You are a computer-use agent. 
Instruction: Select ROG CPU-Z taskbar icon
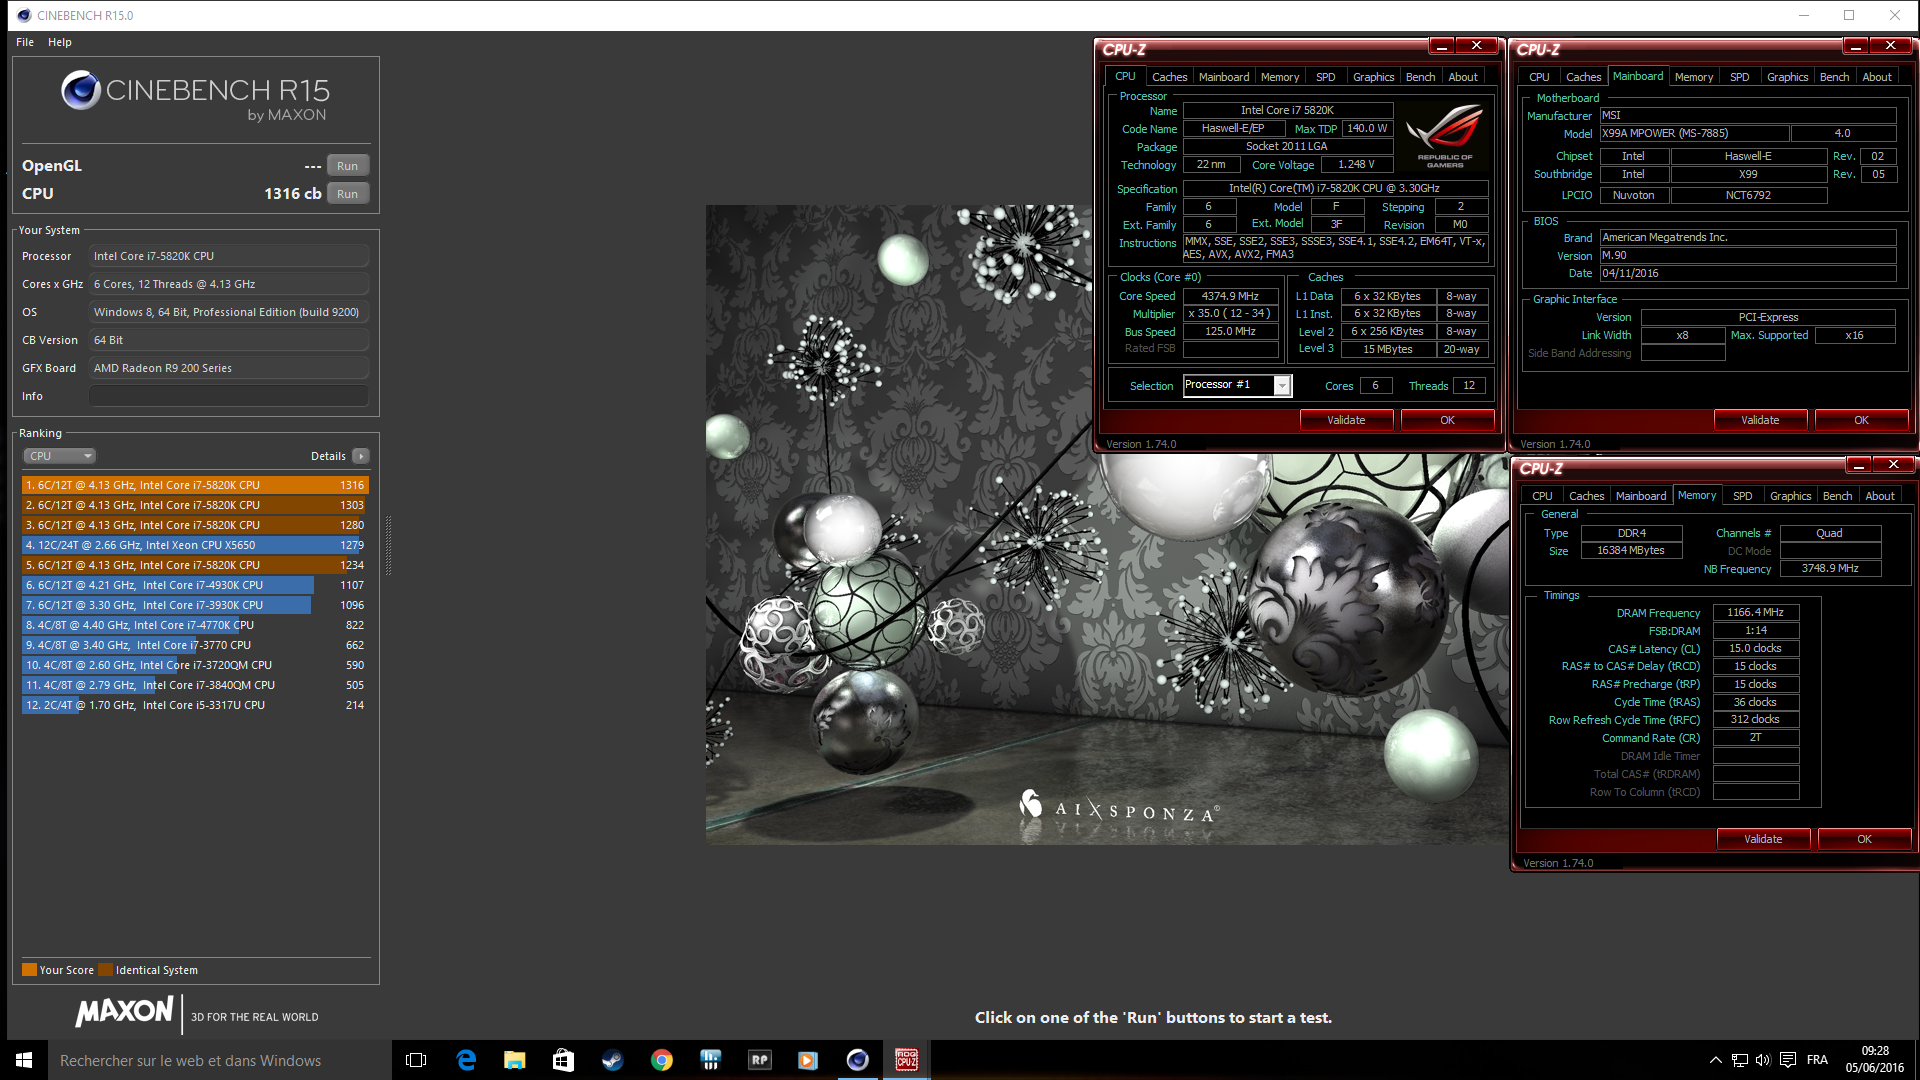[907, 1060]
